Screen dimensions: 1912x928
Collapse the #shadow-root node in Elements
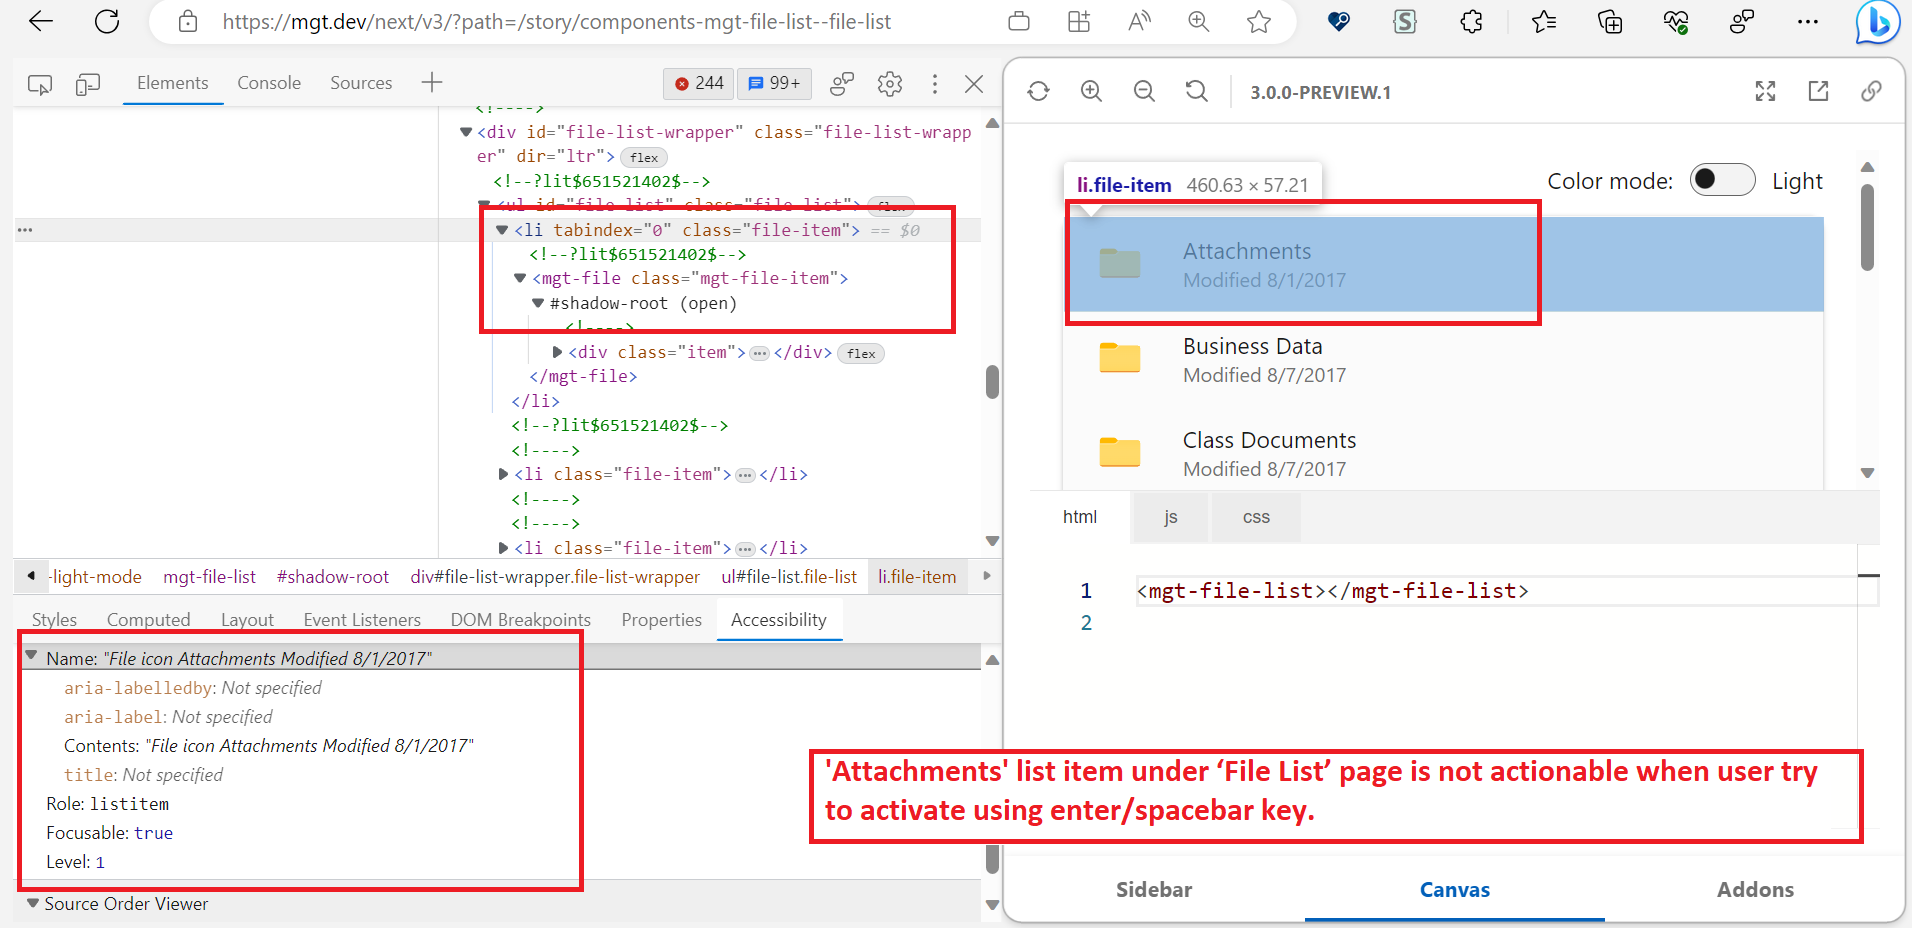(538, 303)
